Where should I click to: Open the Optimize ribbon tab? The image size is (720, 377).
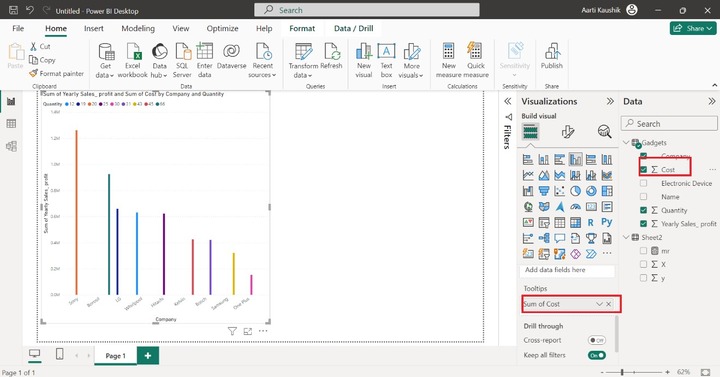222,28
